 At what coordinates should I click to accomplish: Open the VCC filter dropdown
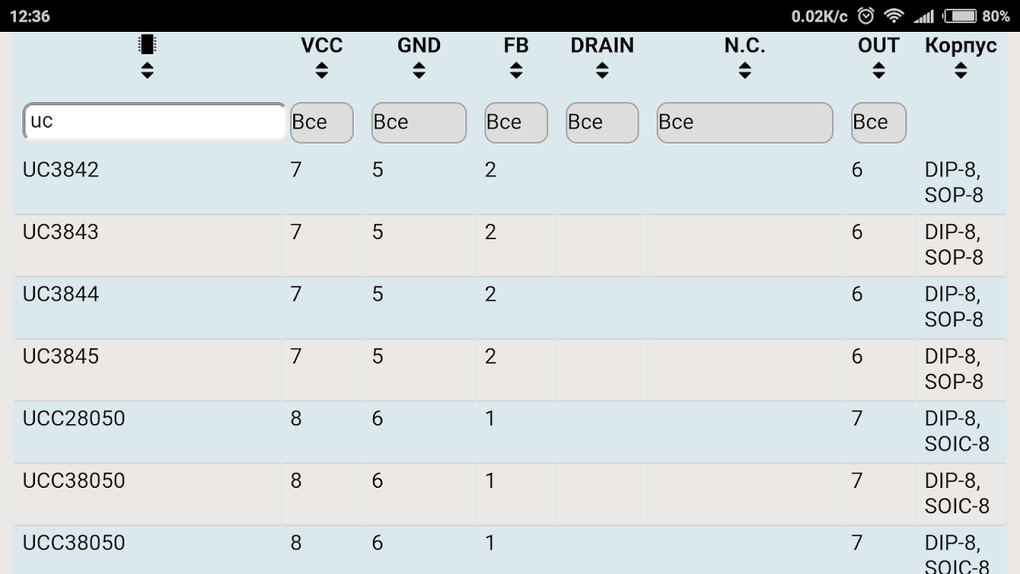[x=321, y=122]
